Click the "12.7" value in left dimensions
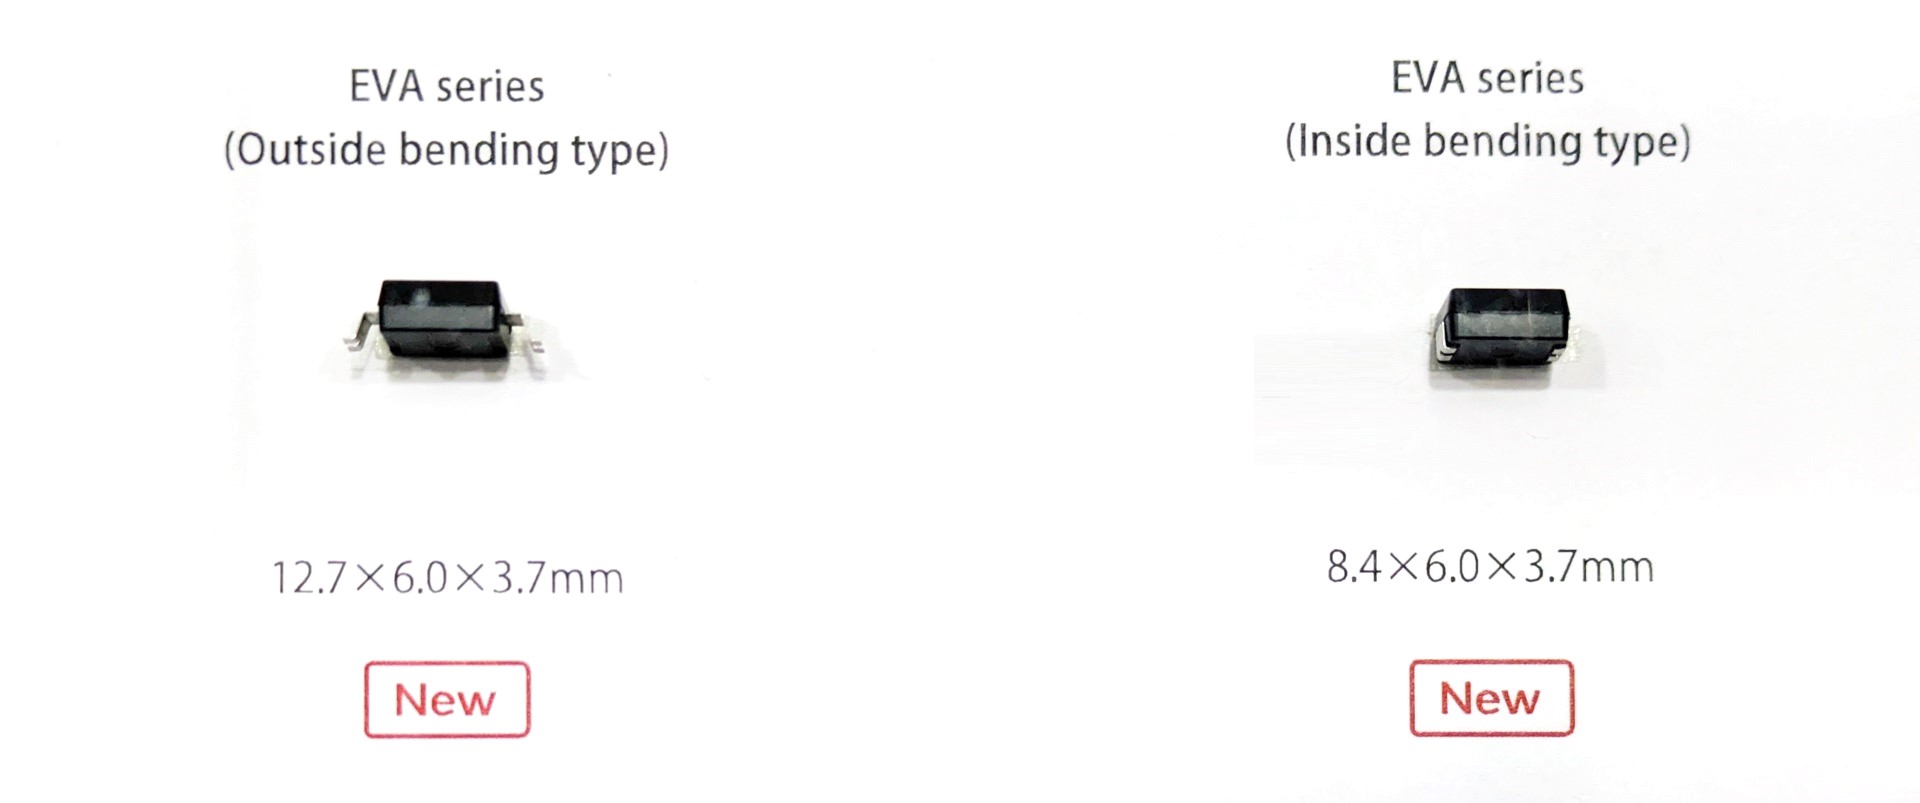 [309, 579]
